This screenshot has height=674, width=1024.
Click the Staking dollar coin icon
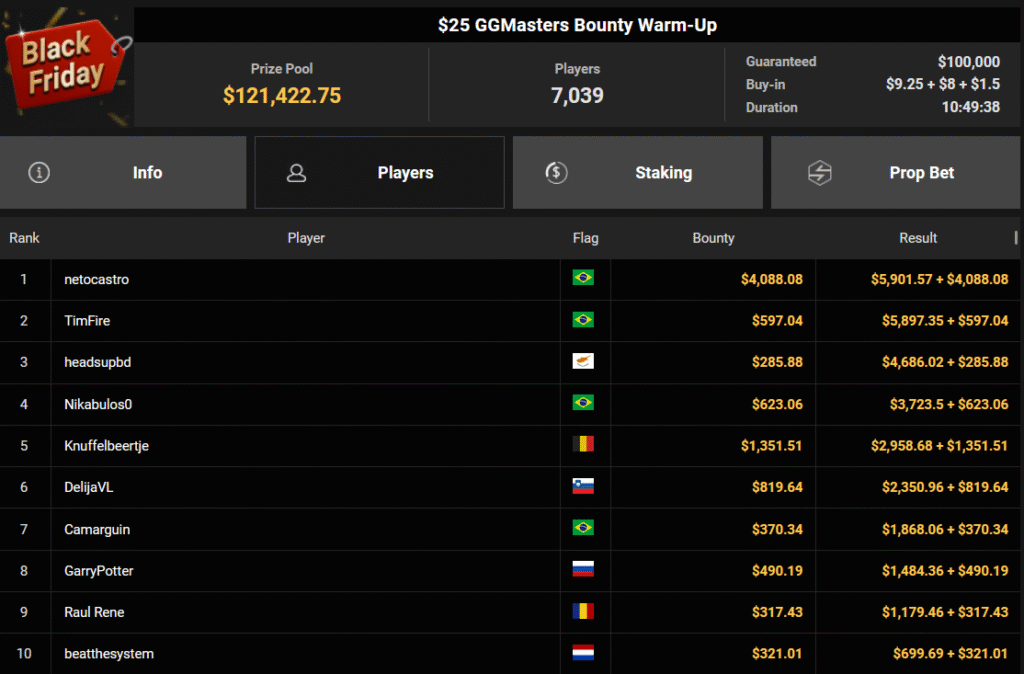[x=556, y=173]
